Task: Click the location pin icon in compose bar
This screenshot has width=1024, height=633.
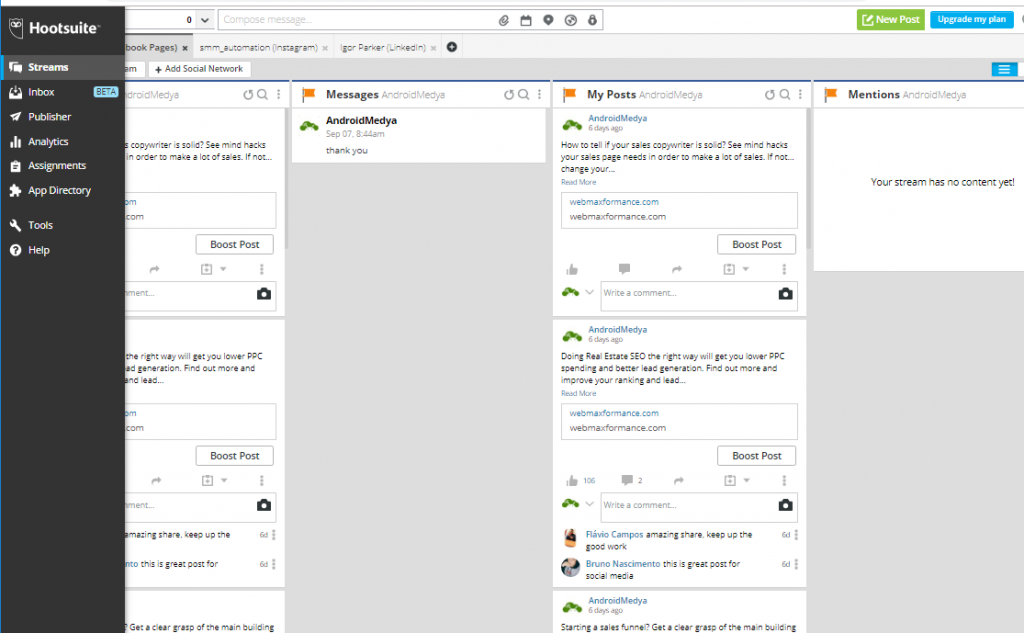Action: 549,20
